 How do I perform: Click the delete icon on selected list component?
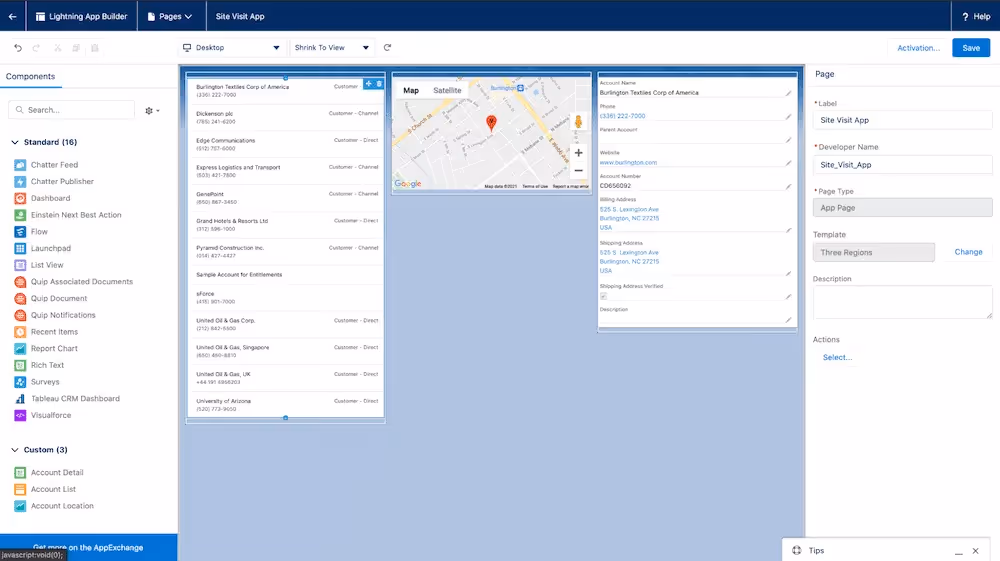(x=379, y=84)
